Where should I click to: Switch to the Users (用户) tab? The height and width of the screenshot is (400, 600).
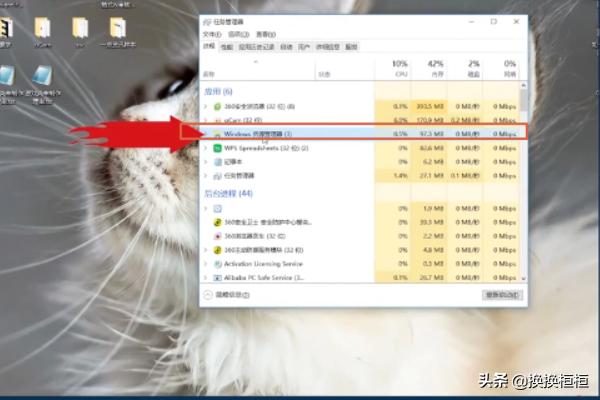point(304,47)
